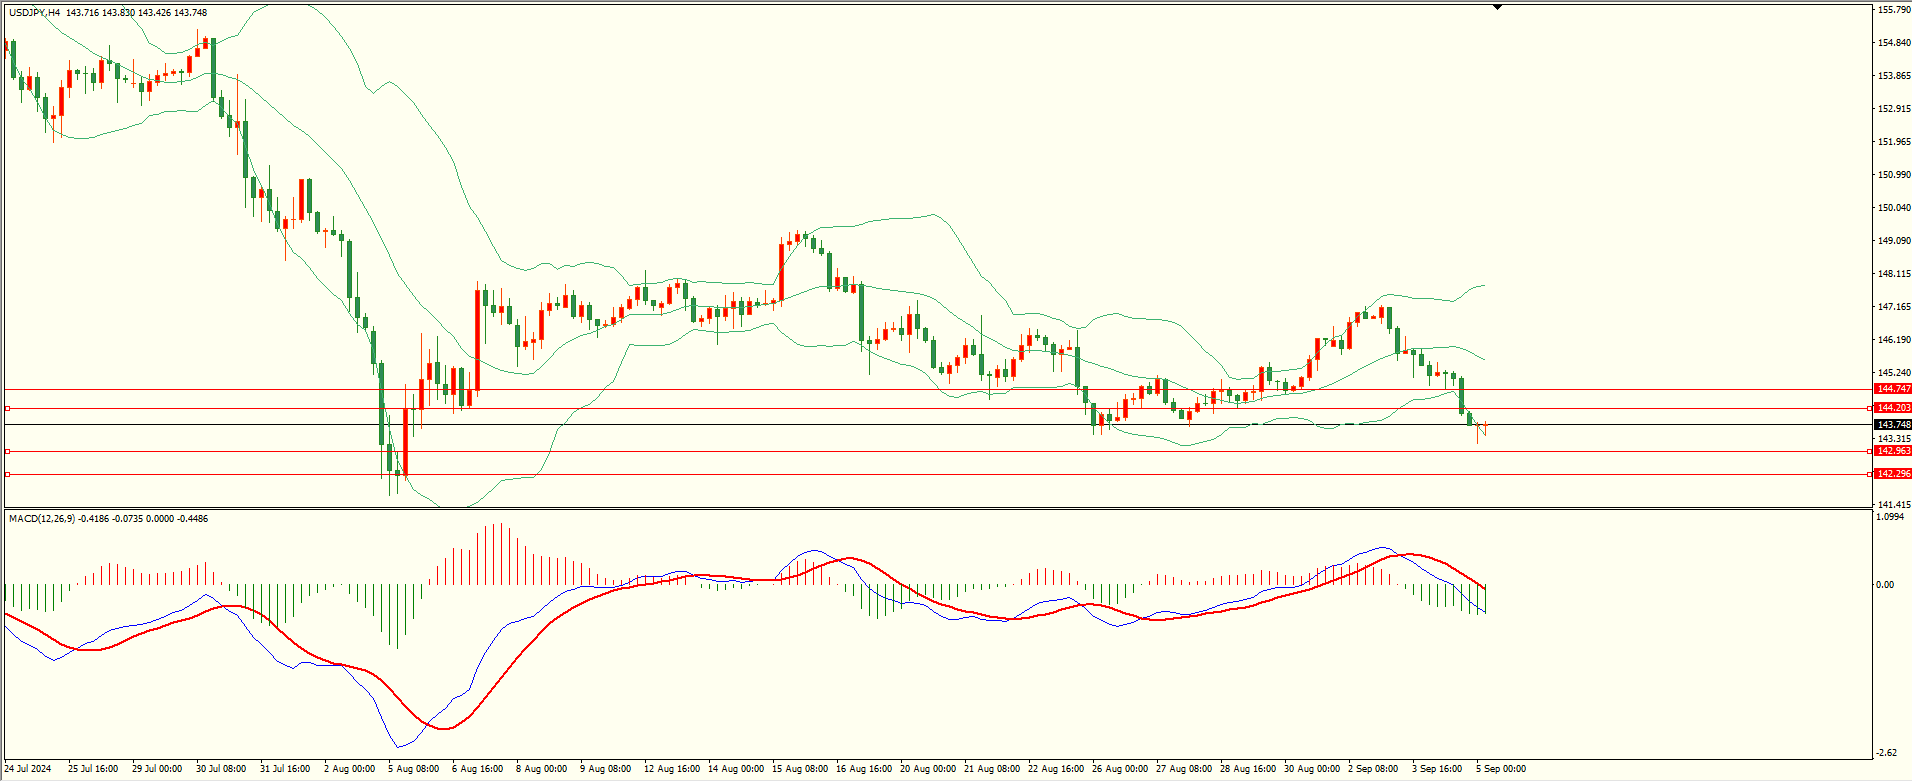Click the MACD scale's -2.62 bottom value

tap(1886, 753)
